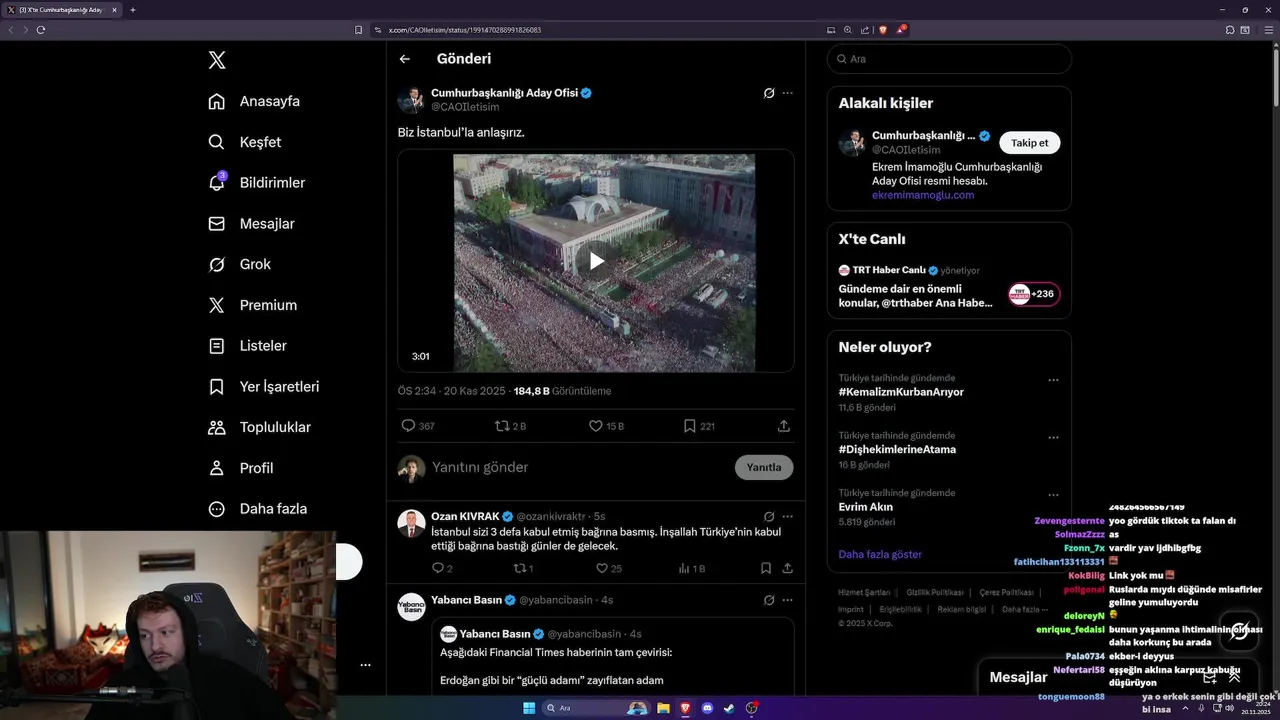Open the options for Evrim Akın trend
This screenshot has width=1280, height=720.
tap(1053, 494)
